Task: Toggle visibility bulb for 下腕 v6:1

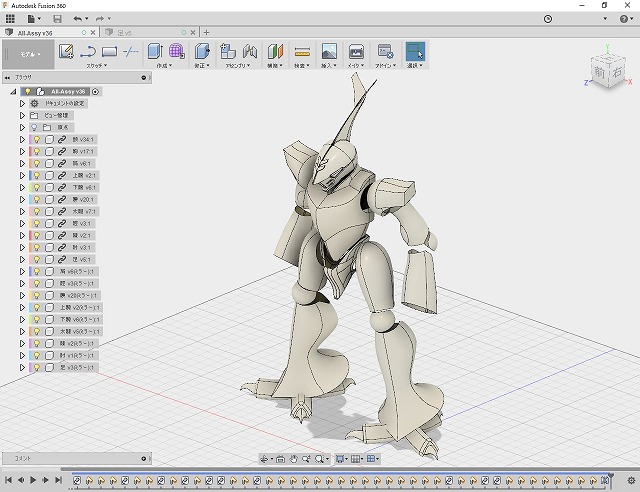Action: 37,187
